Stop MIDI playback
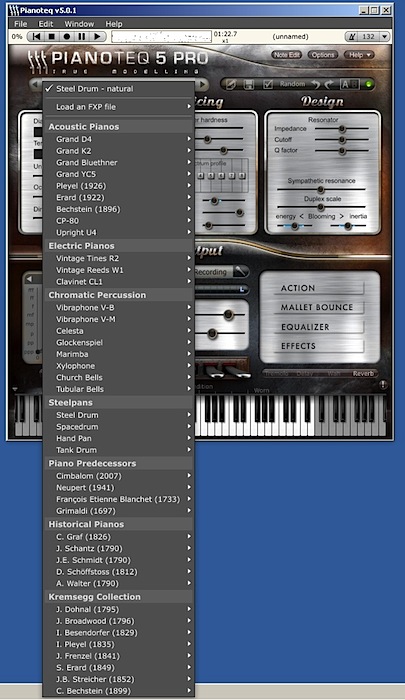Image resolution: width=405 pixels, height=700 pixels. (51, 37)
